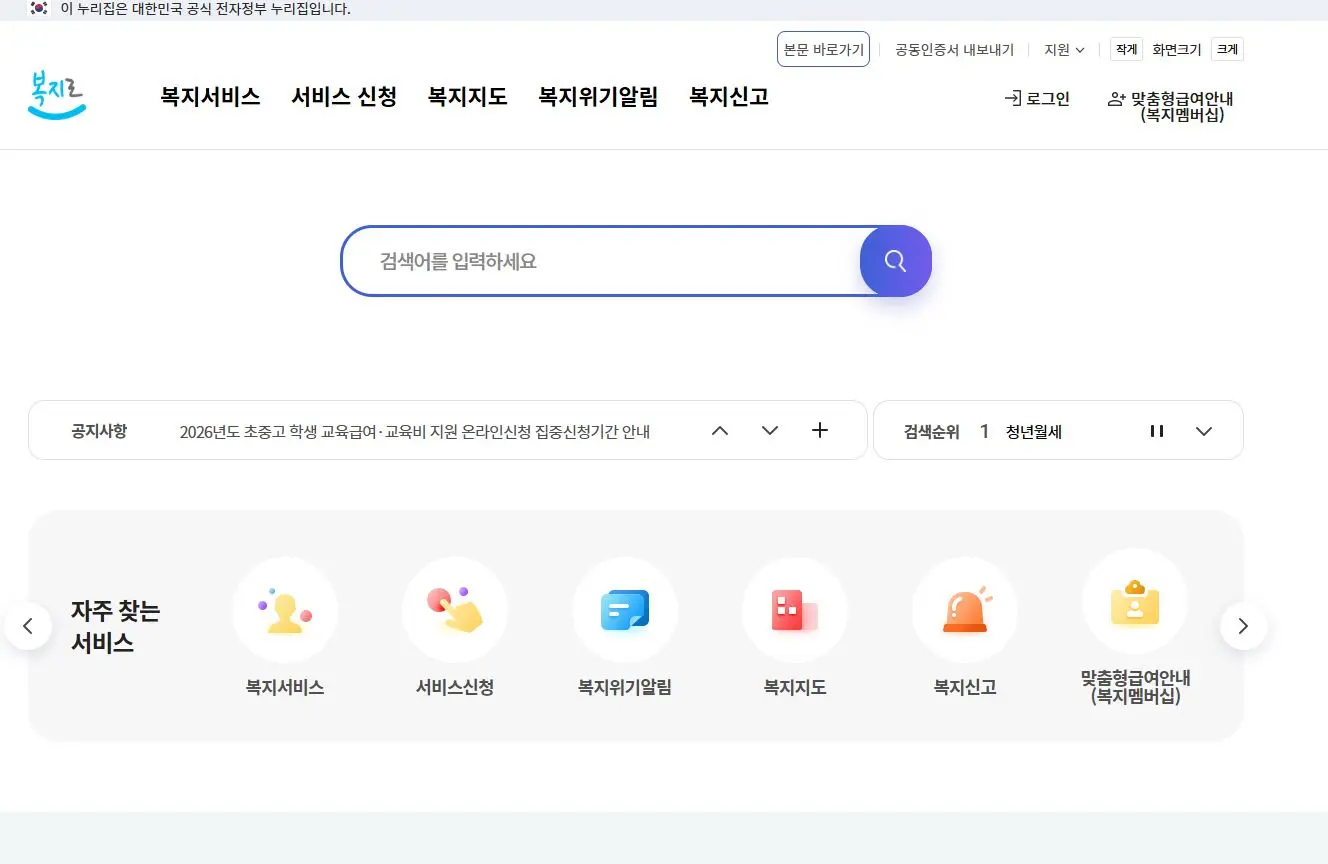The width and height of the screenshot is (1328, 864).
Task: Pause the 검색순위 rotation
Action: 1157,430
